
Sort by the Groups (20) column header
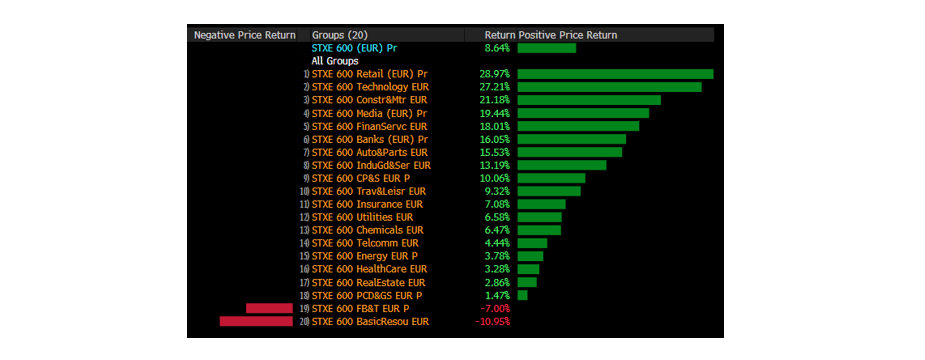pos(339,35)
